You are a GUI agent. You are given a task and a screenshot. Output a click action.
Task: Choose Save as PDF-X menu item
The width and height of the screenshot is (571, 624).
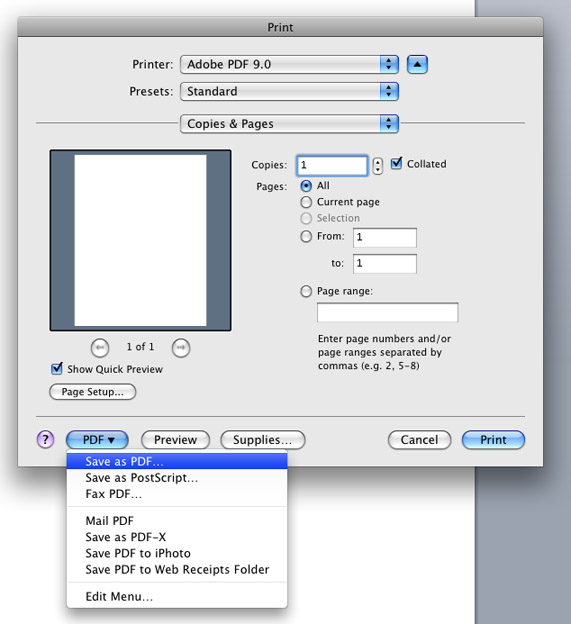click(x=177, y=537)
